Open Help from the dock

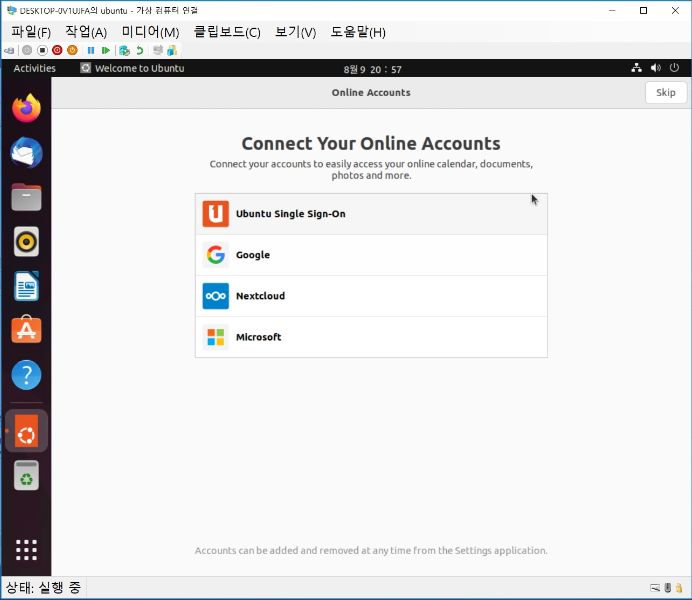coord(26,375)
